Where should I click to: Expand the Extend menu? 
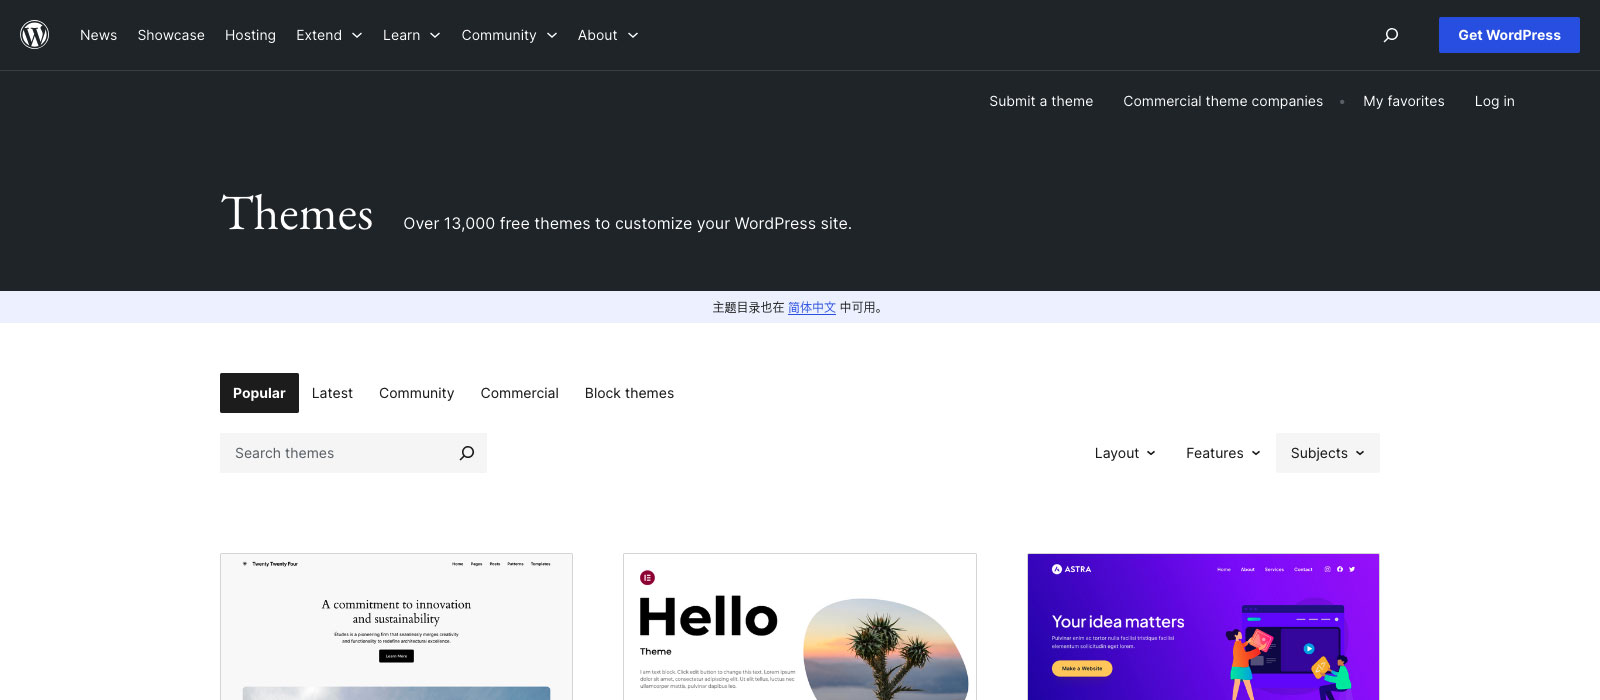(x=328, y=35)
